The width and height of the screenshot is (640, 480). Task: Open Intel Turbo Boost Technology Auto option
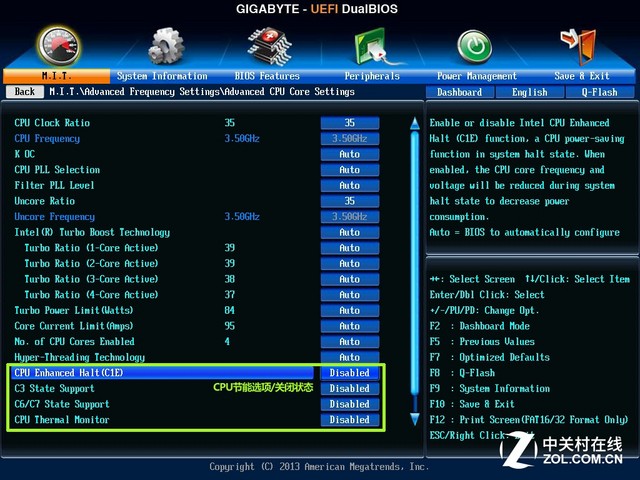tap(350, 232)
